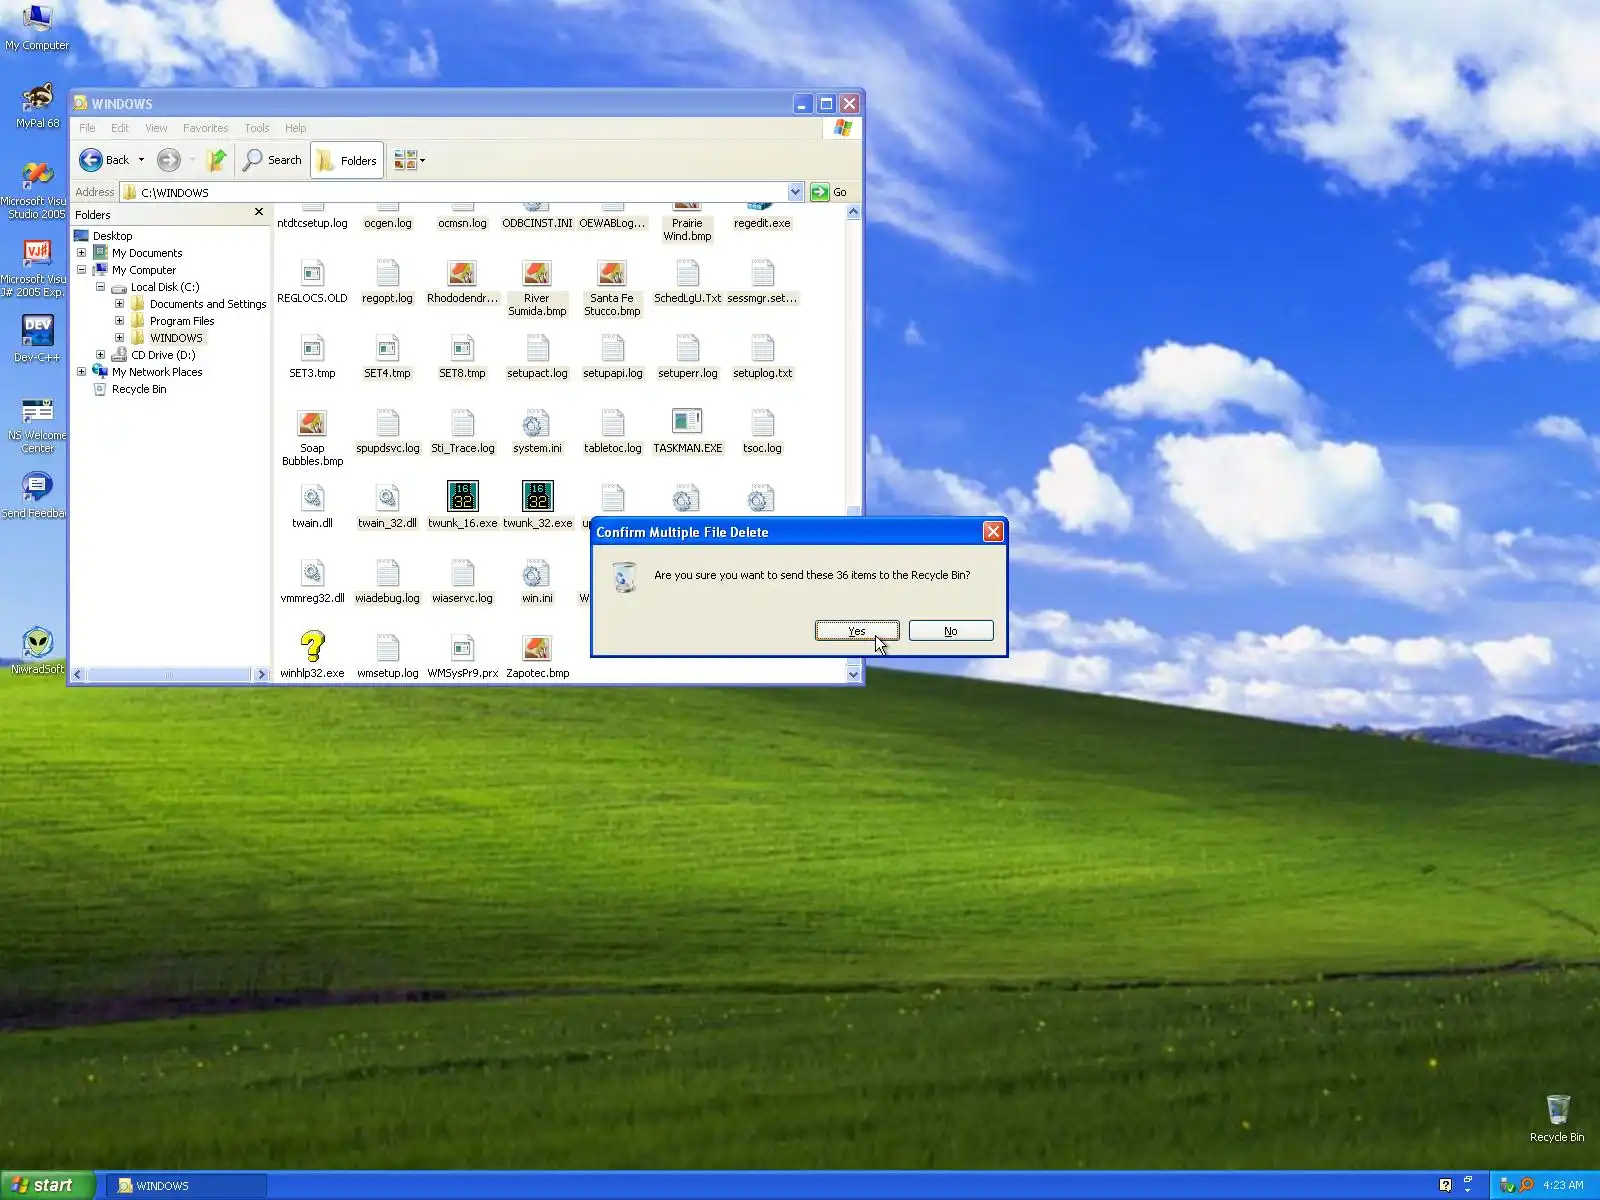Close the Folders pane with its X
This screenshot has width=1600, height=1200.
(x=259, y=212)
